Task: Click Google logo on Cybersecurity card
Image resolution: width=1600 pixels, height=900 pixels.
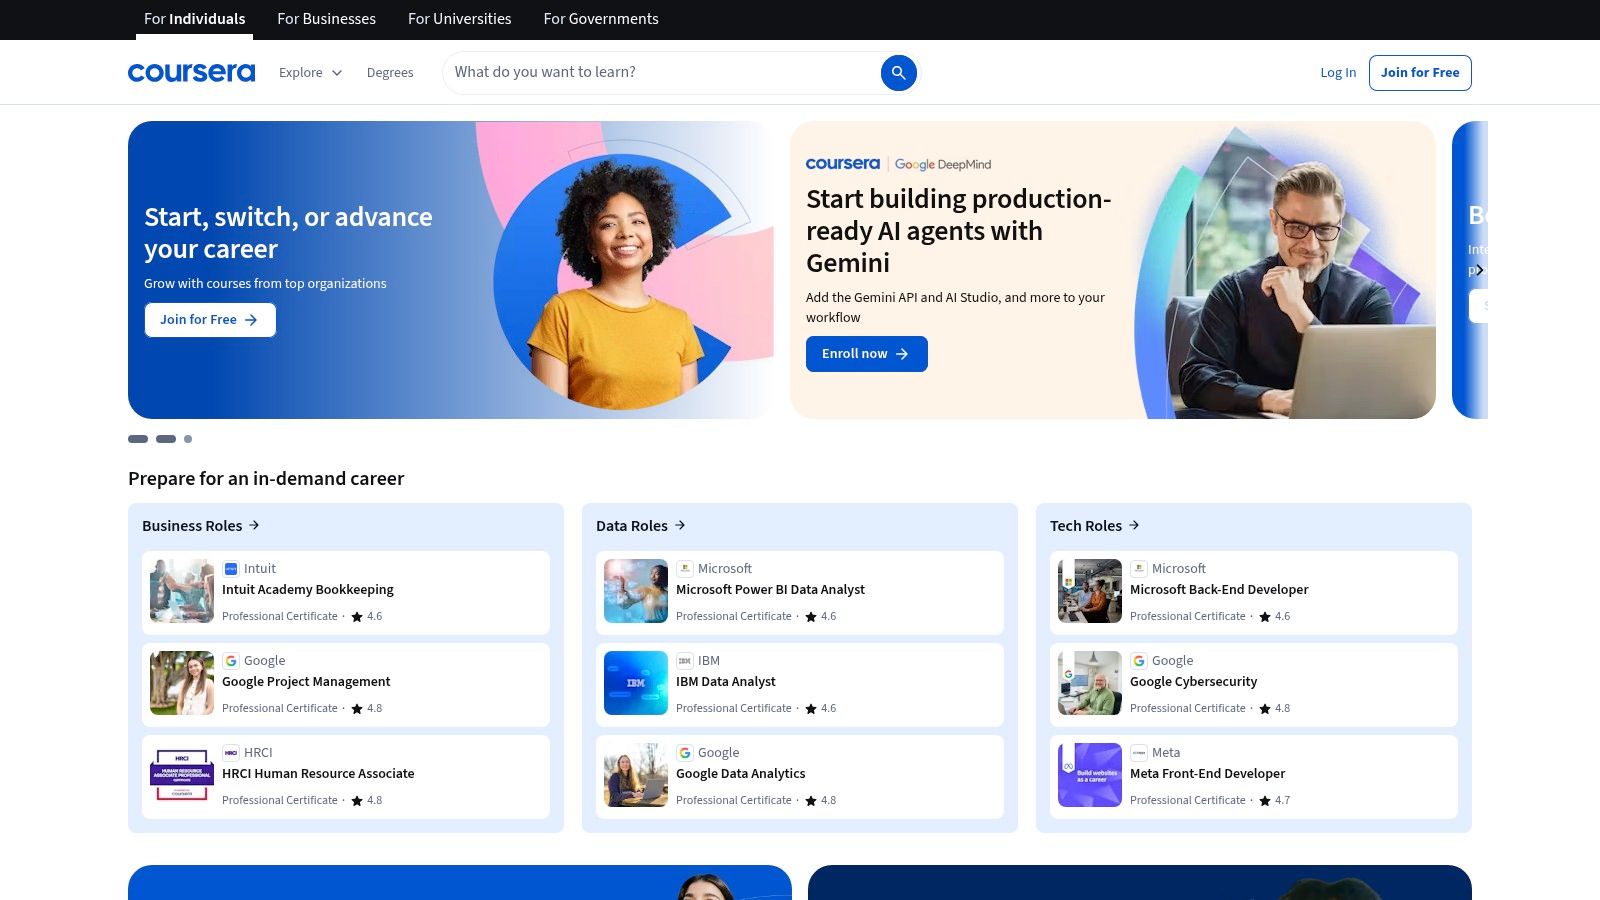Action: pos(1139,660)
